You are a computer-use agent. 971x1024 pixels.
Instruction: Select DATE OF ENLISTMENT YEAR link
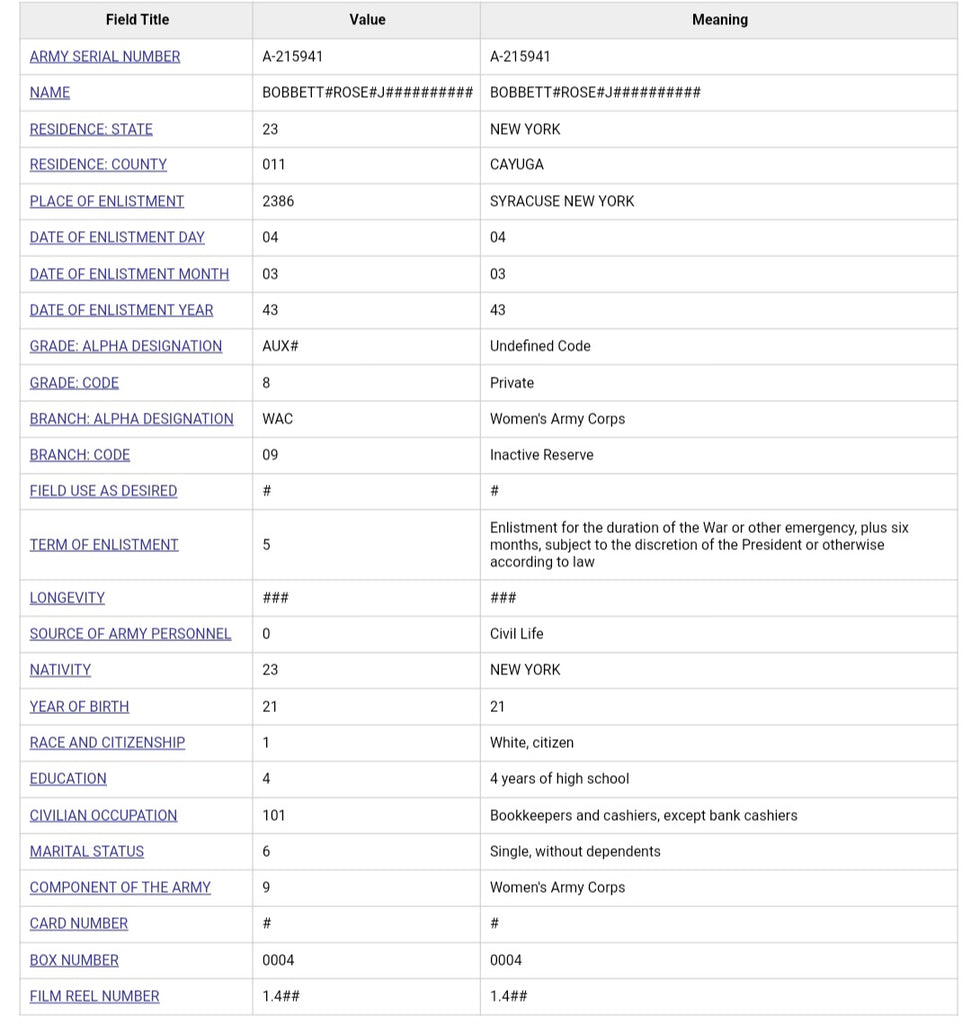(121, 310)
